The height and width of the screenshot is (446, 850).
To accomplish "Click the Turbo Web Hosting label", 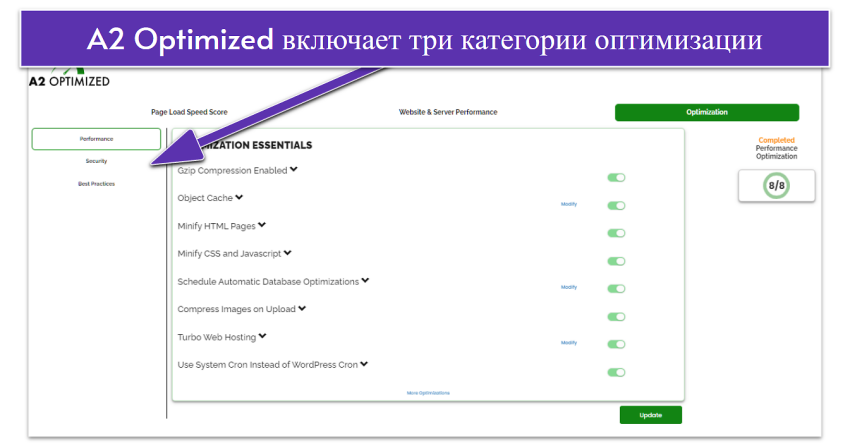I will pos(216,337).
